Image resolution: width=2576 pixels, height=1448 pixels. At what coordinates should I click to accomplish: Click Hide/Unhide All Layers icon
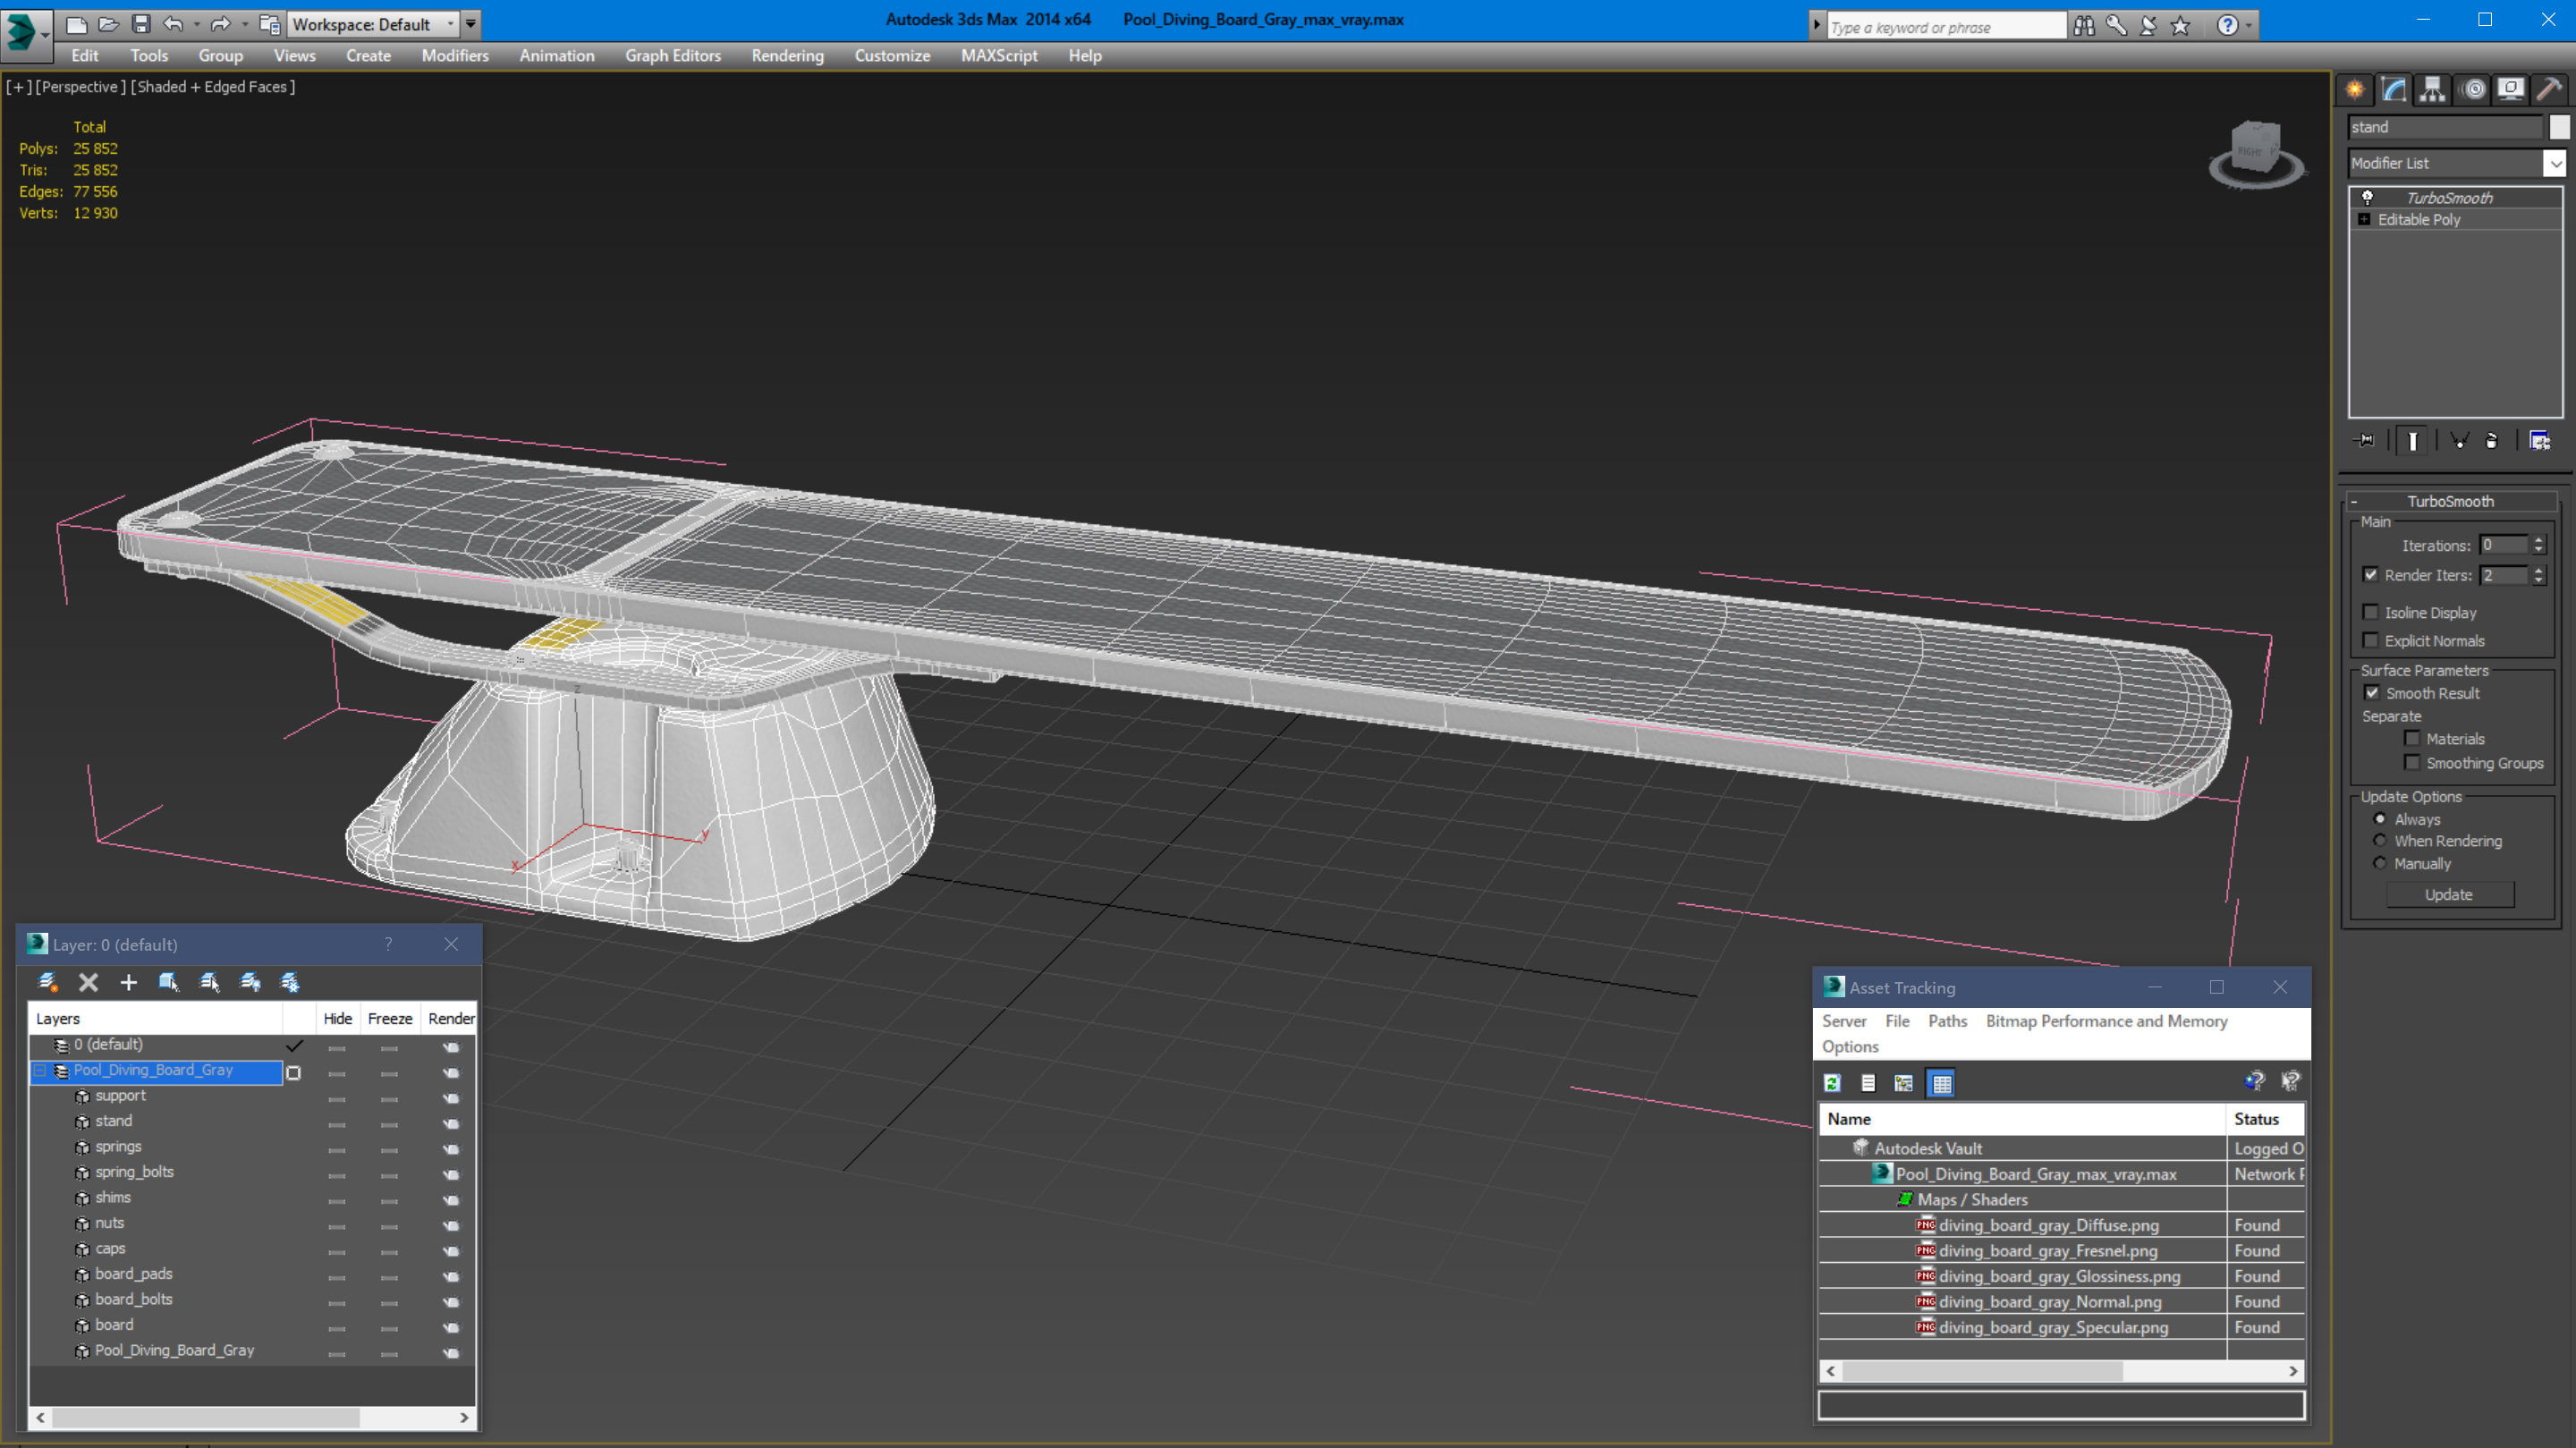click(250, 982)
